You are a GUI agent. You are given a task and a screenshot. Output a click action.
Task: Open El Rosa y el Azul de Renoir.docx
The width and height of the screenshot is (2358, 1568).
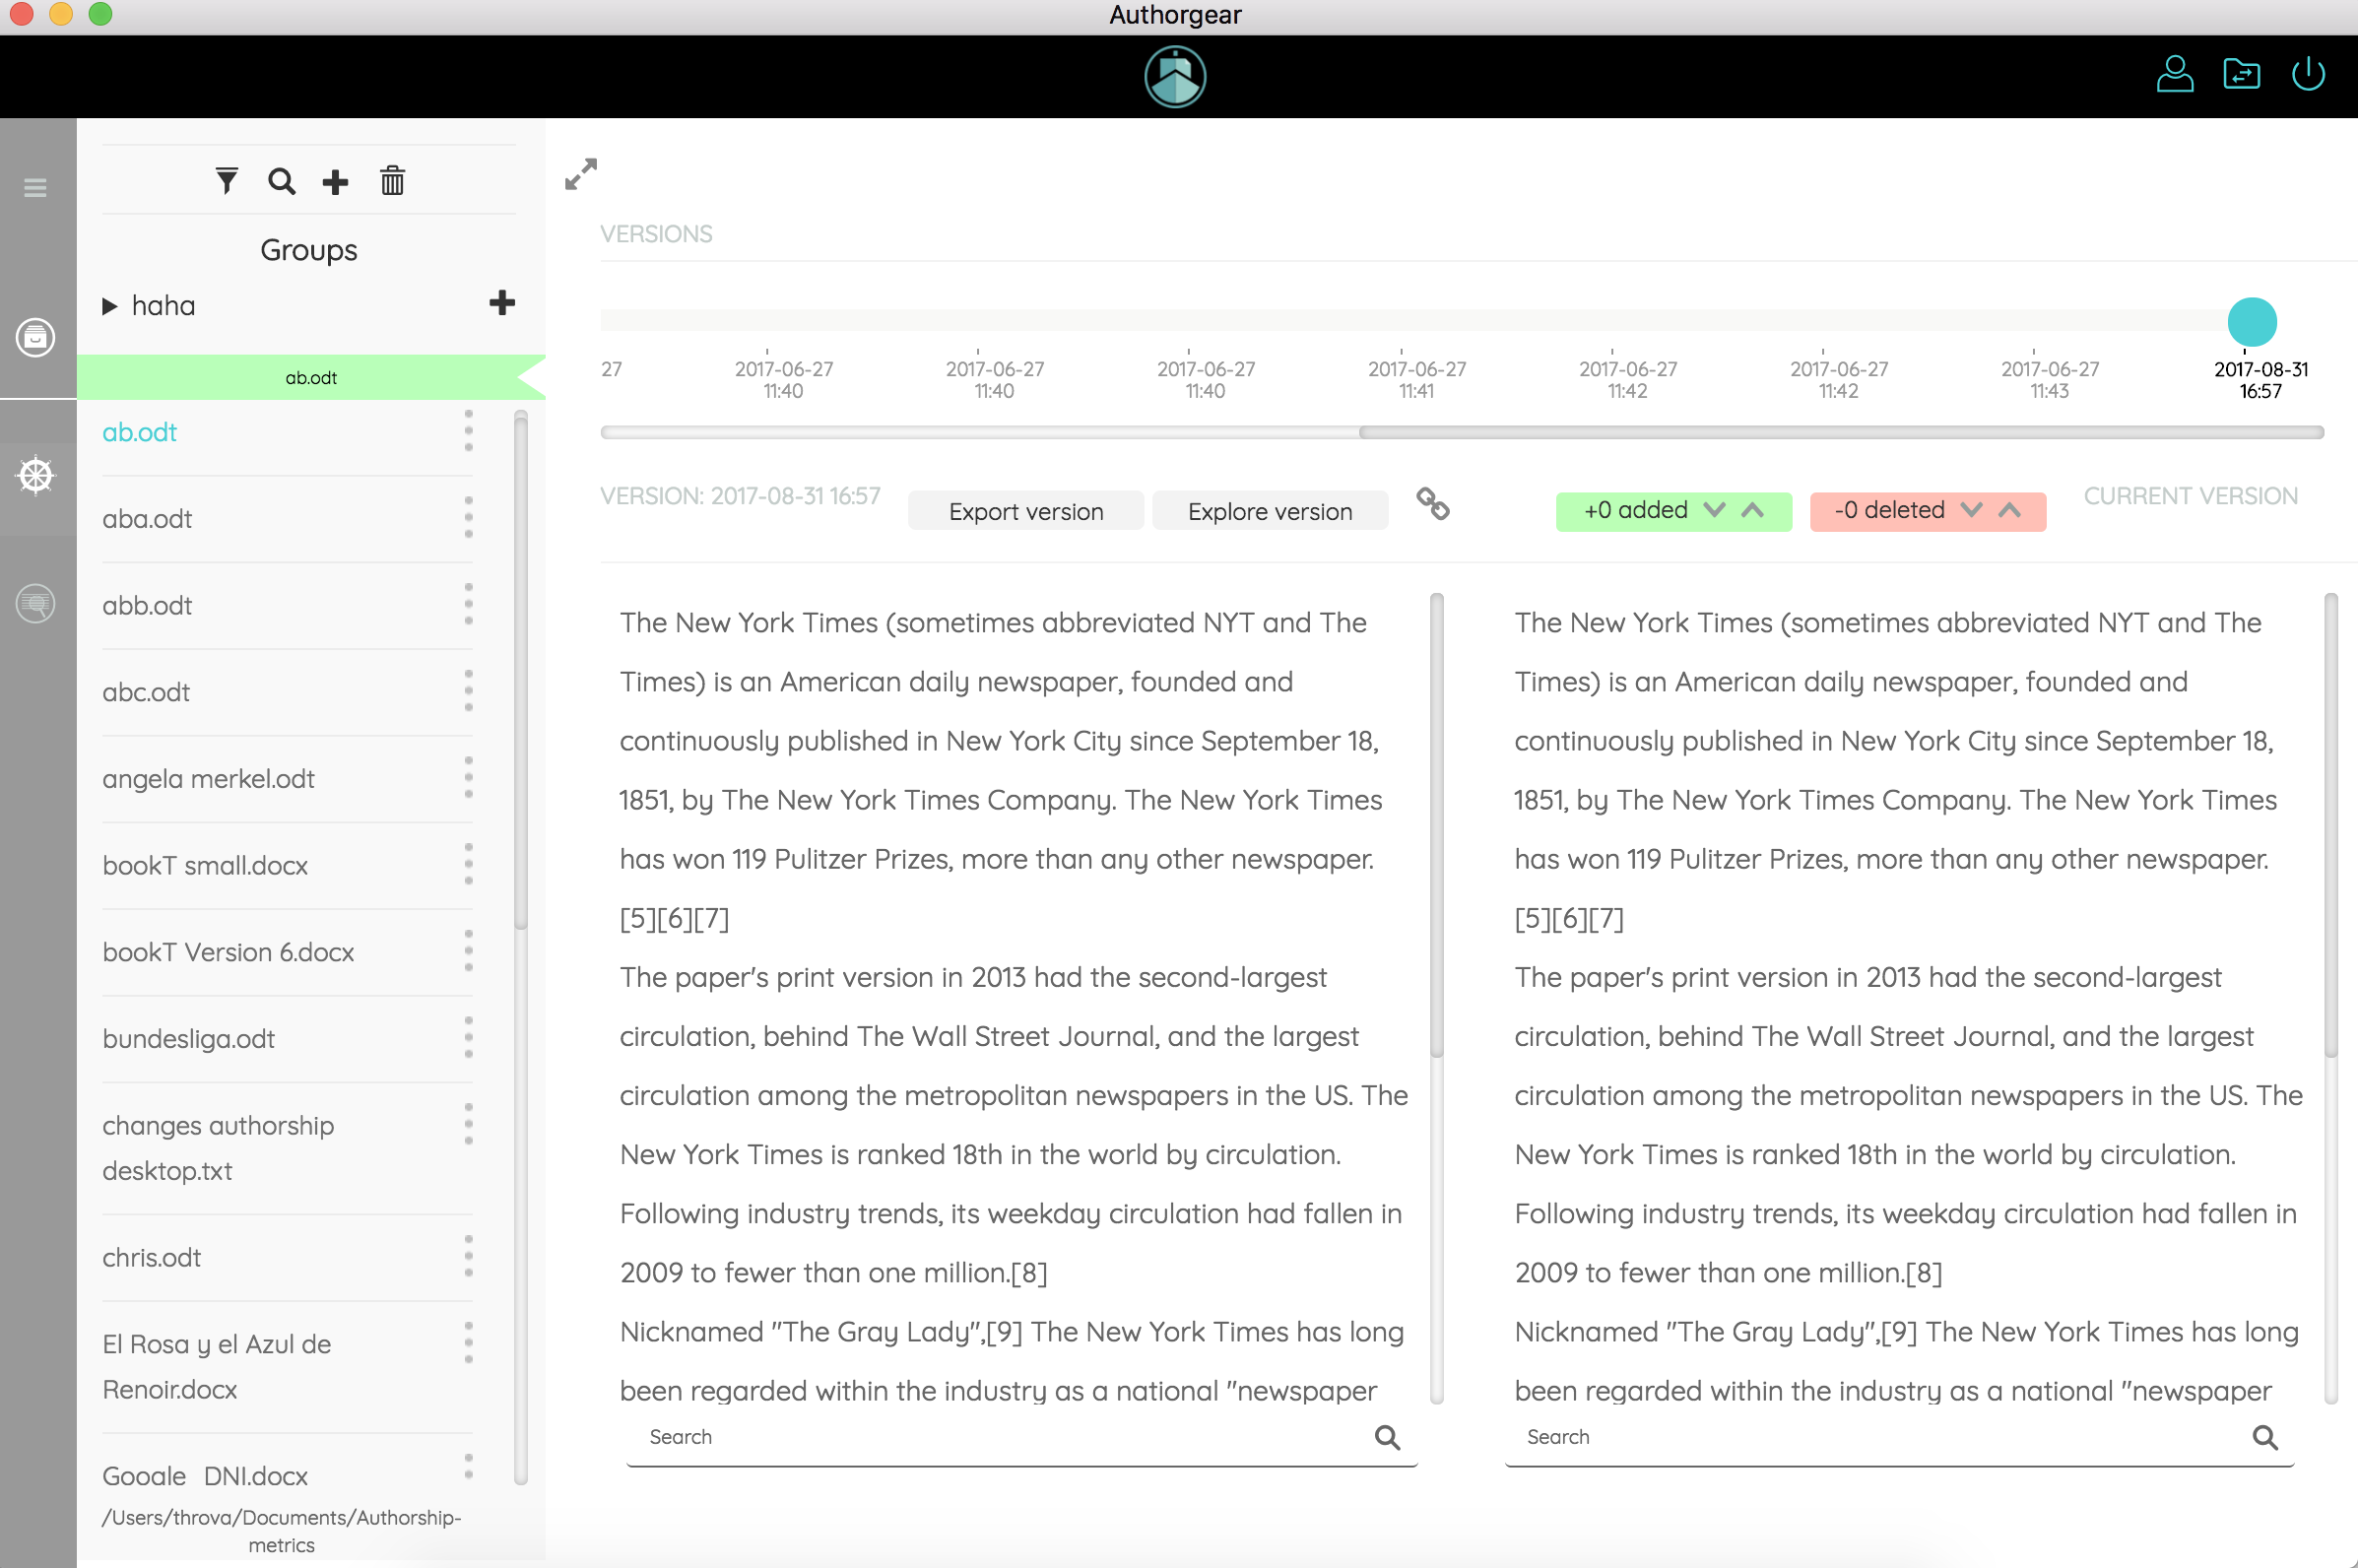click(x=217, y=1367)
